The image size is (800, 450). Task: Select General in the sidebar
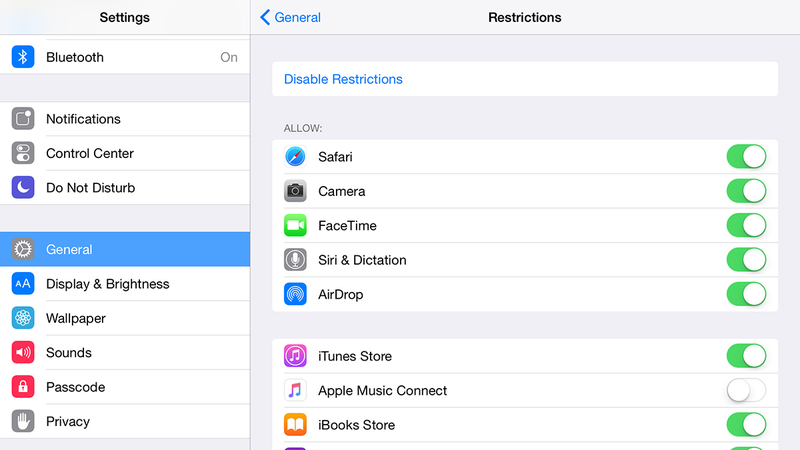[x=125, y=249]
